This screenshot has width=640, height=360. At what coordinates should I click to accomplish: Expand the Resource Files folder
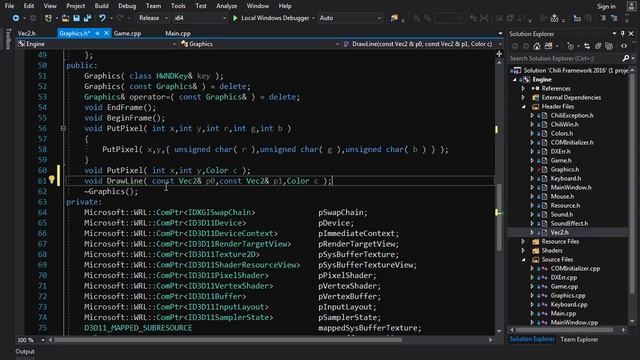pos(523,242)
